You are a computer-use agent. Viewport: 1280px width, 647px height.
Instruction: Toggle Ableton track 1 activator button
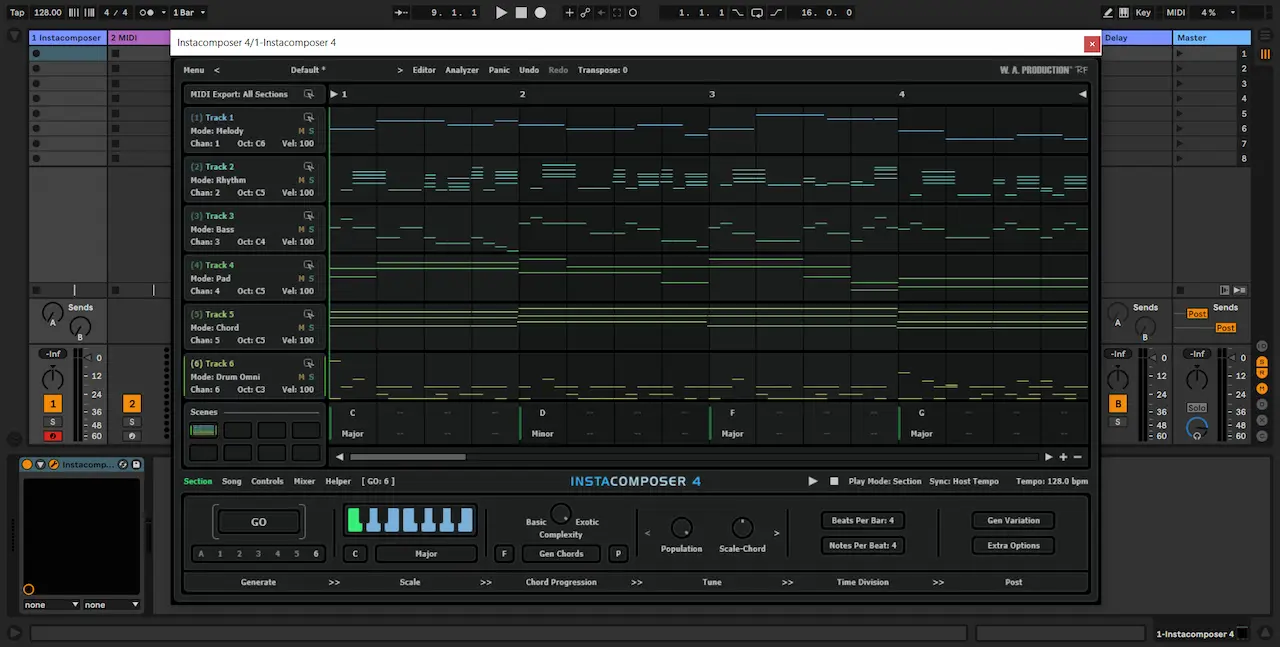pos(52,404)
